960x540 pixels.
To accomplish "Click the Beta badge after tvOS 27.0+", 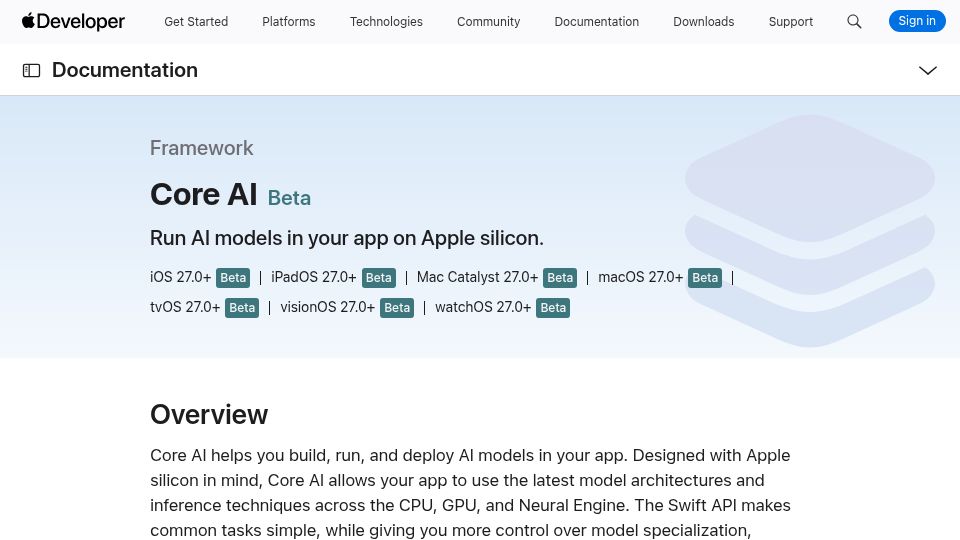I will tap(242, 307).
